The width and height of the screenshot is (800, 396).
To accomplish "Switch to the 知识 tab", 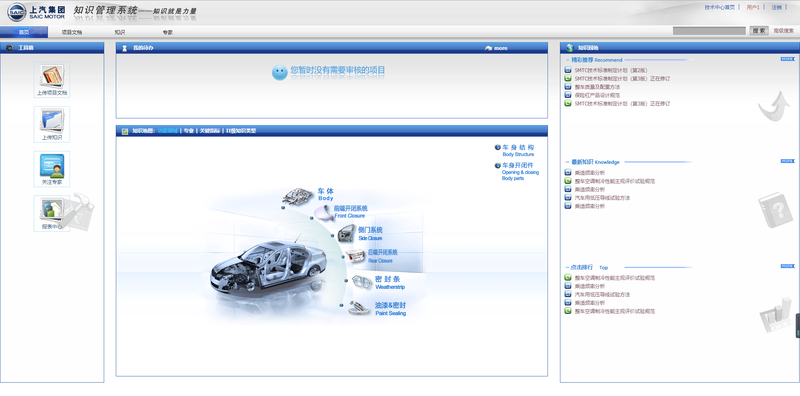I will click(x=120, y=32).
